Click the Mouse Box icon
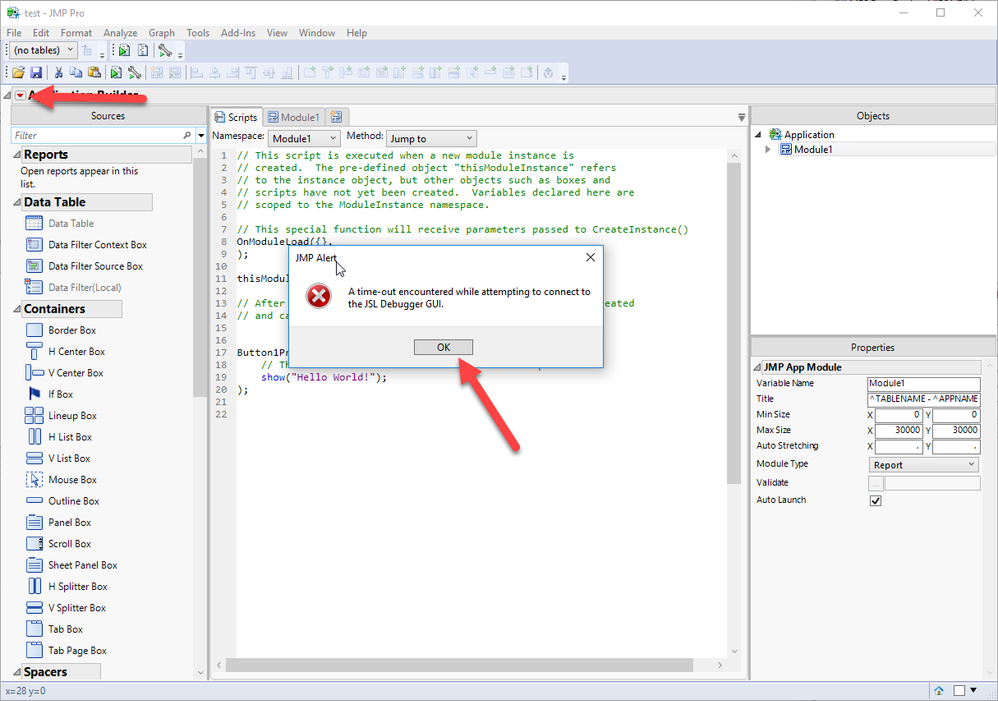 (34, 479)
